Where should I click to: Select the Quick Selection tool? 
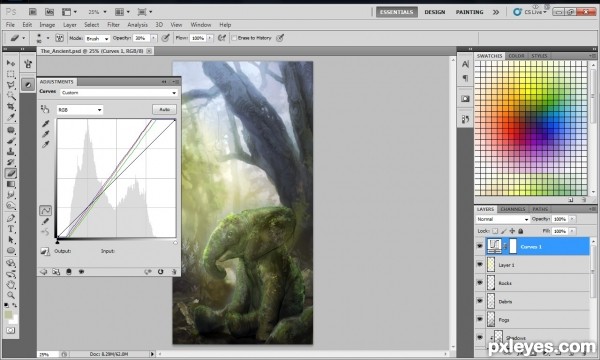click(x=11, y=95)
